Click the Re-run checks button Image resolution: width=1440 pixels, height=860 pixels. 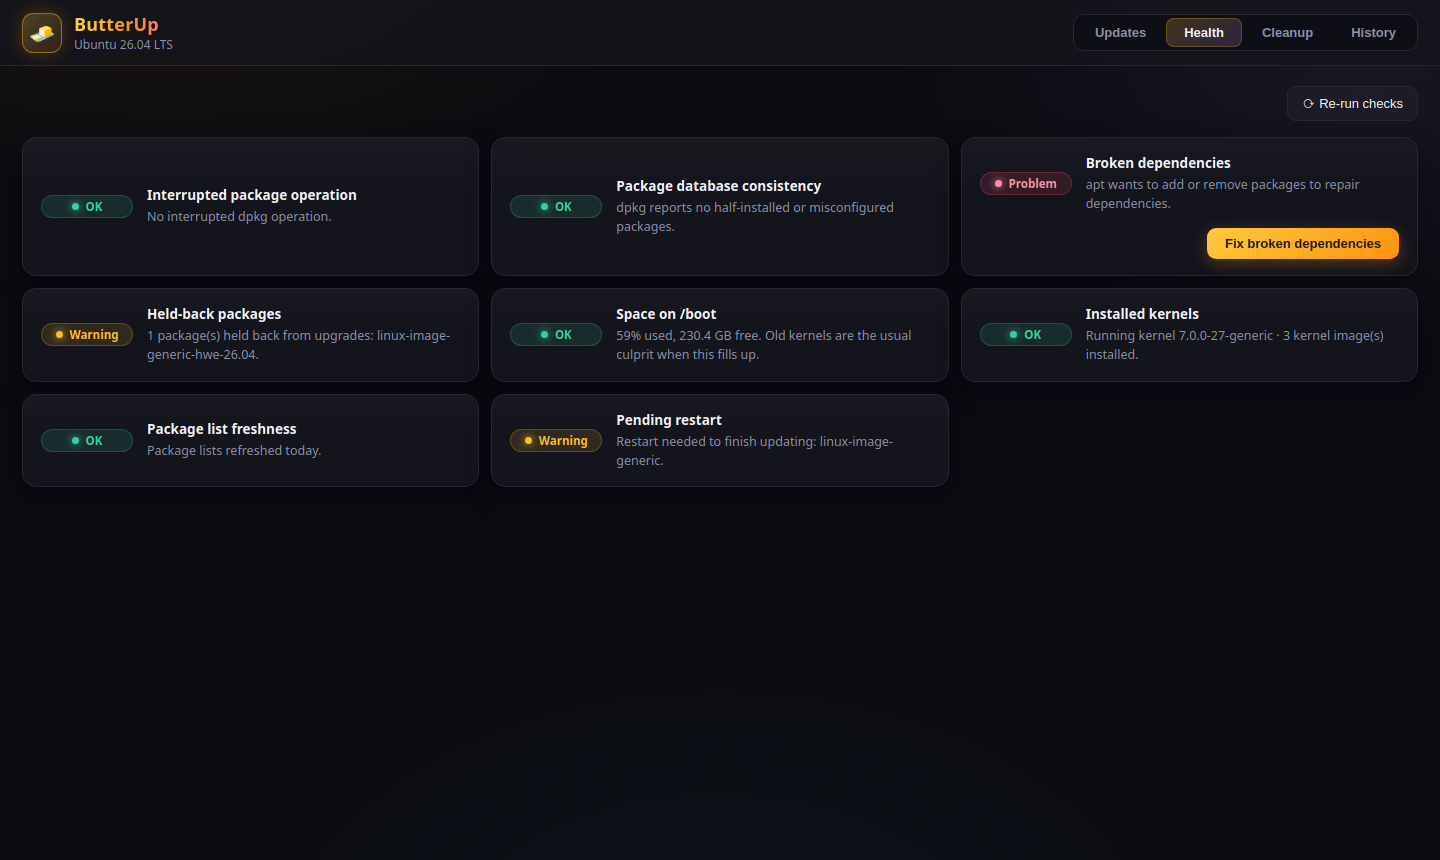[x=1352, y=104]
